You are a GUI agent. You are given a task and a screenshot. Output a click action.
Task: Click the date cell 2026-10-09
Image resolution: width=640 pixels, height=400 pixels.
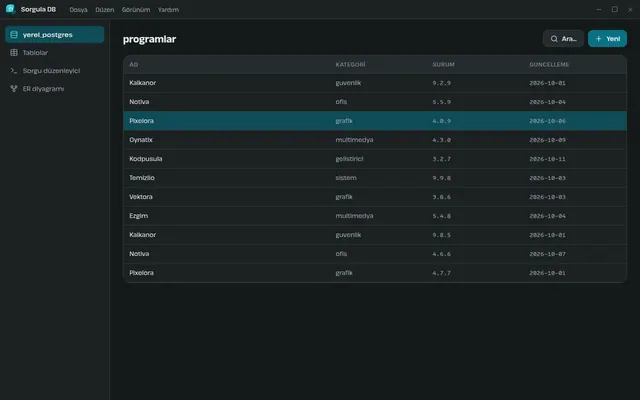tap(547, 140)
